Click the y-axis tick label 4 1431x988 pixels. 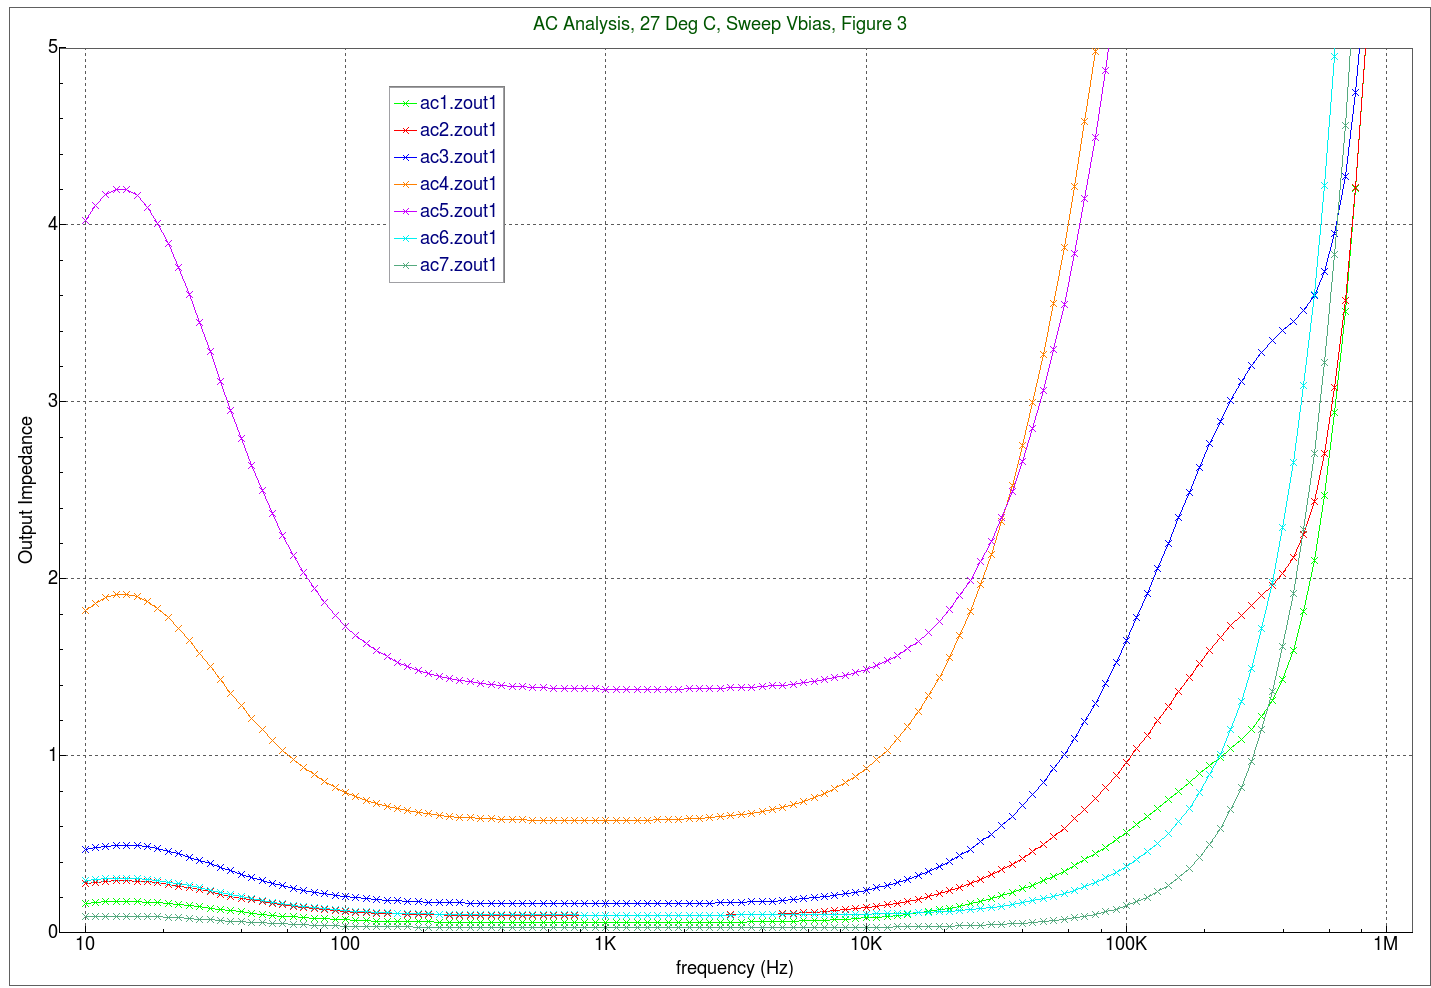pyautogui.click(x=51, y=224)
